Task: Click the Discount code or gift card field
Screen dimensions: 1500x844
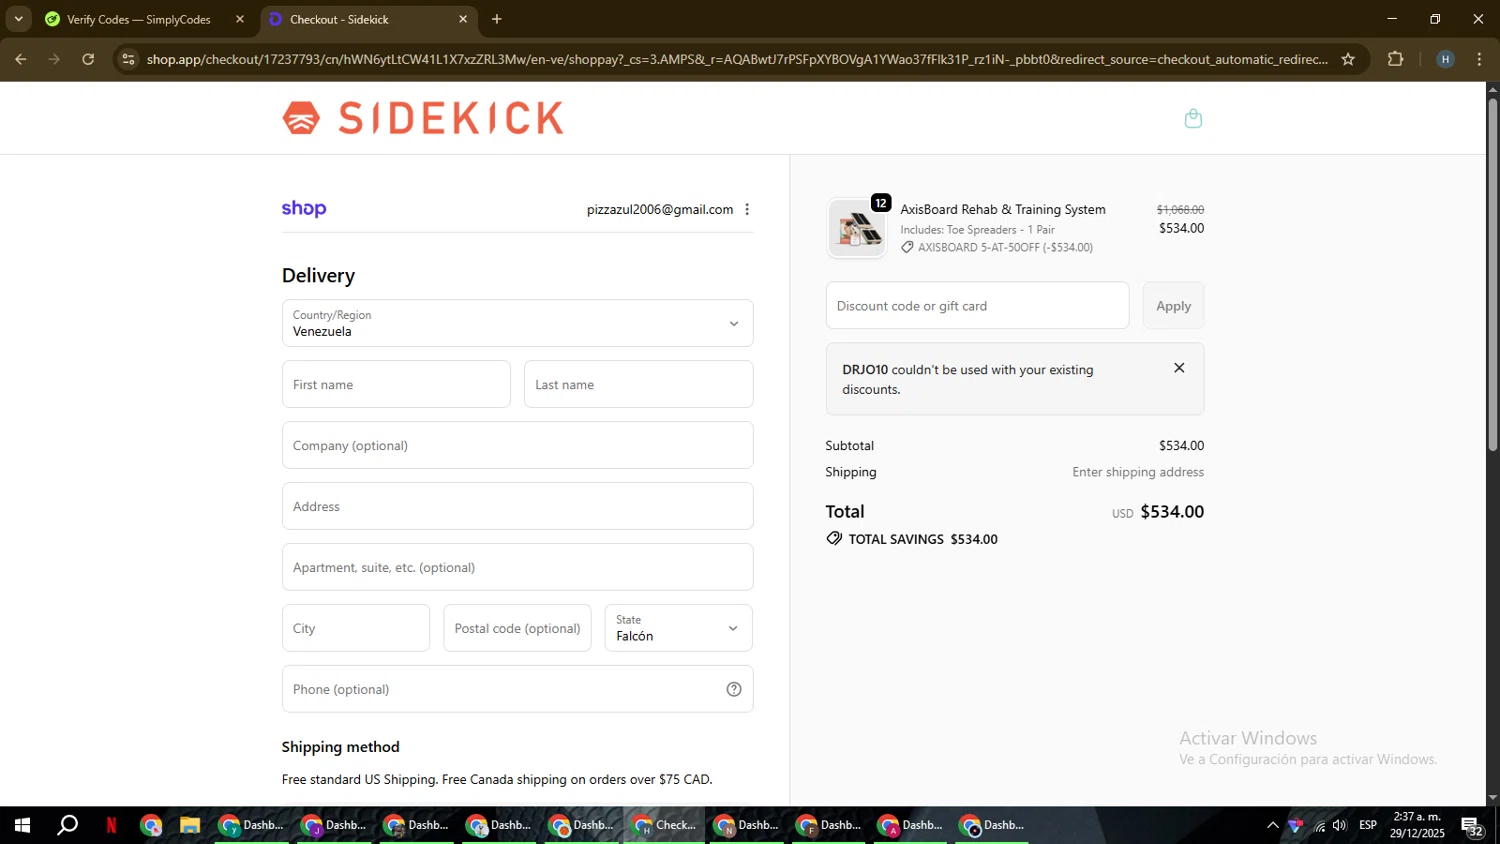Action: [x=977, y=306]
